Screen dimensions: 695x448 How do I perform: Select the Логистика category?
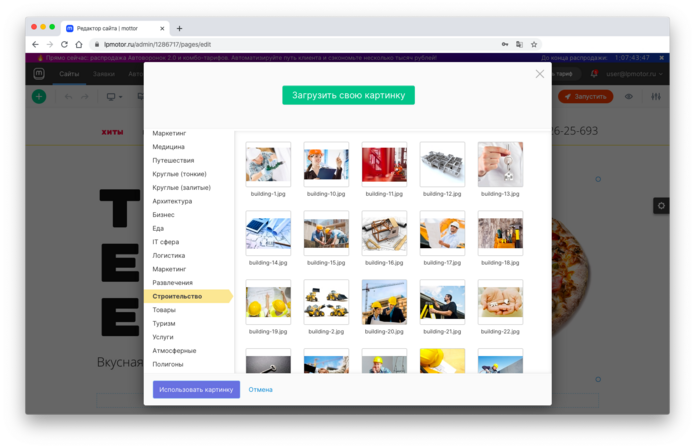169,256
